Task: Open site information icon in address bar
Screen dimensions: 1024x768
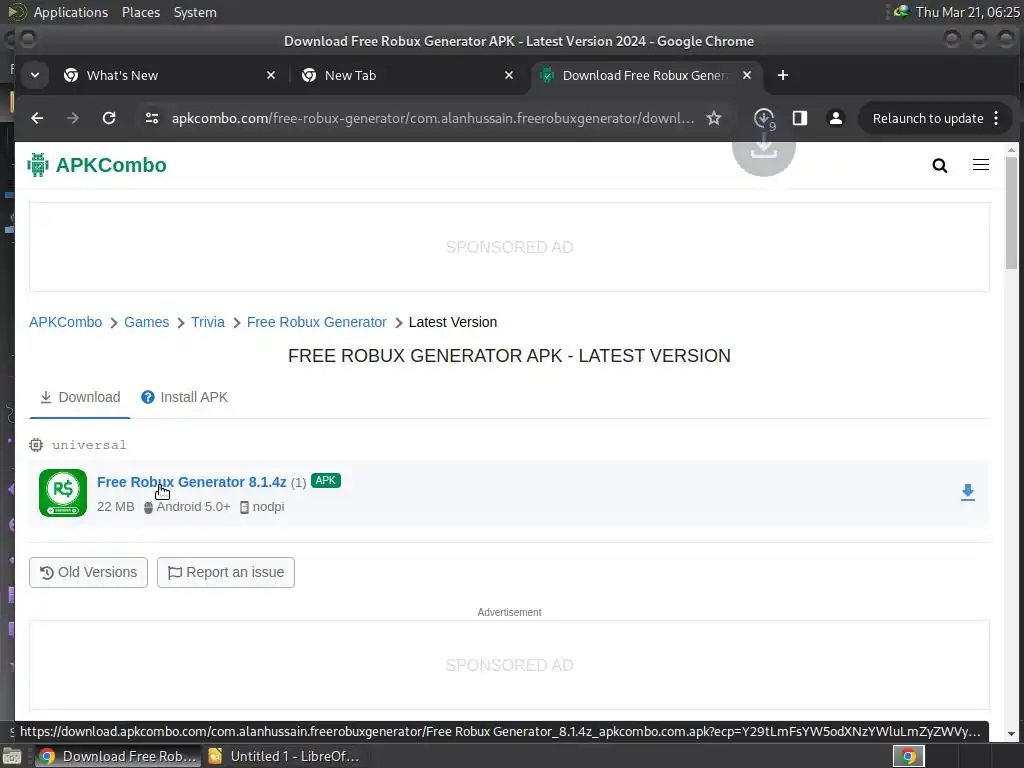Action: [x=152, y=118]
